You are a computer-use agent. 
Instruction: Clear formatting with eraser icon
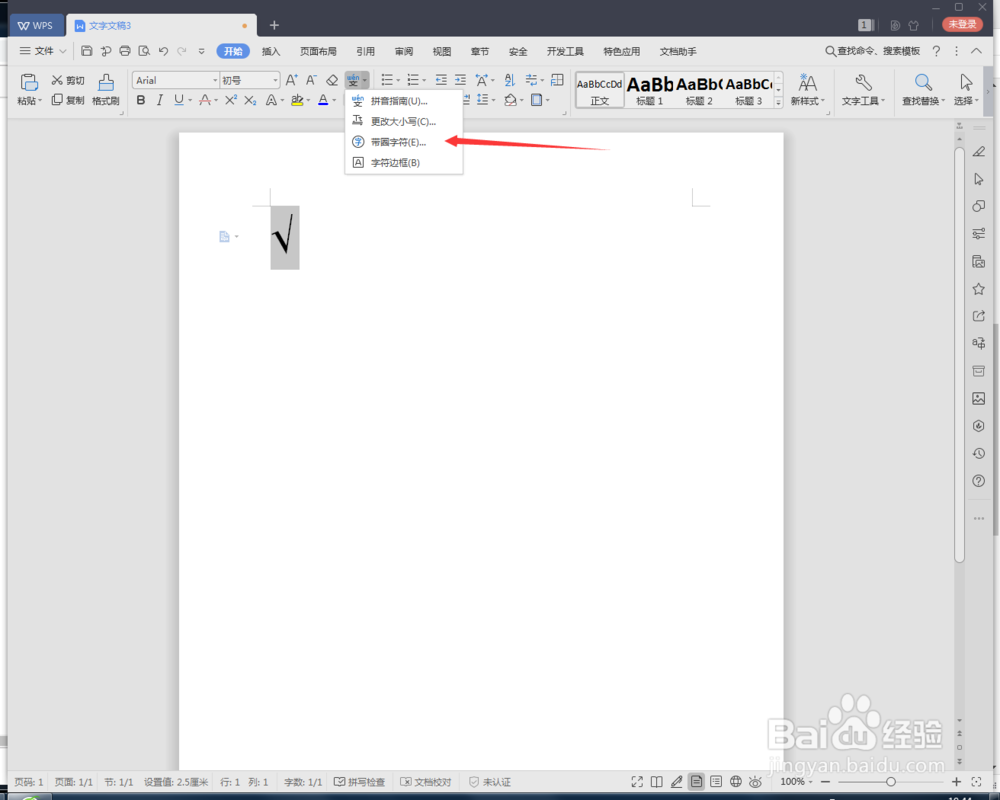332,80
